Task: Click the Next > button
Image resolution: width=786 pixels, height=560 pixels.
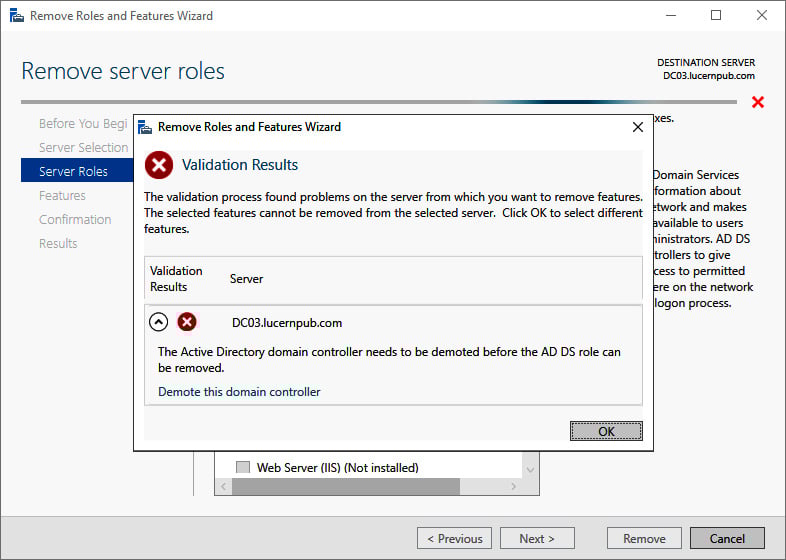Action: (x=537, y=538)
